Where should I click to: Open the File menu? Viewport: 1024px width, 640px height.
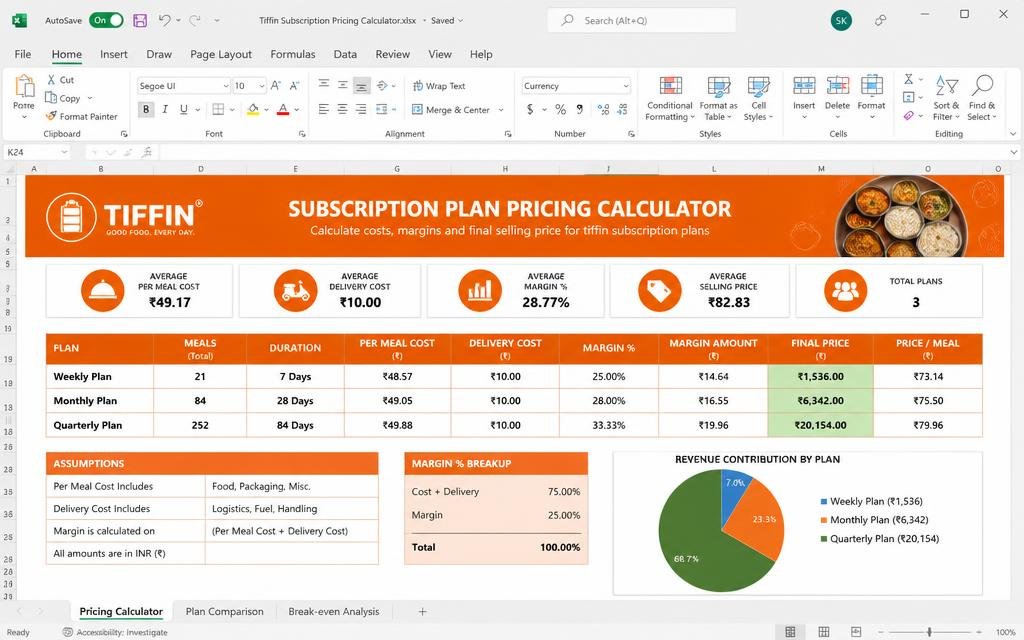(23, 54)
